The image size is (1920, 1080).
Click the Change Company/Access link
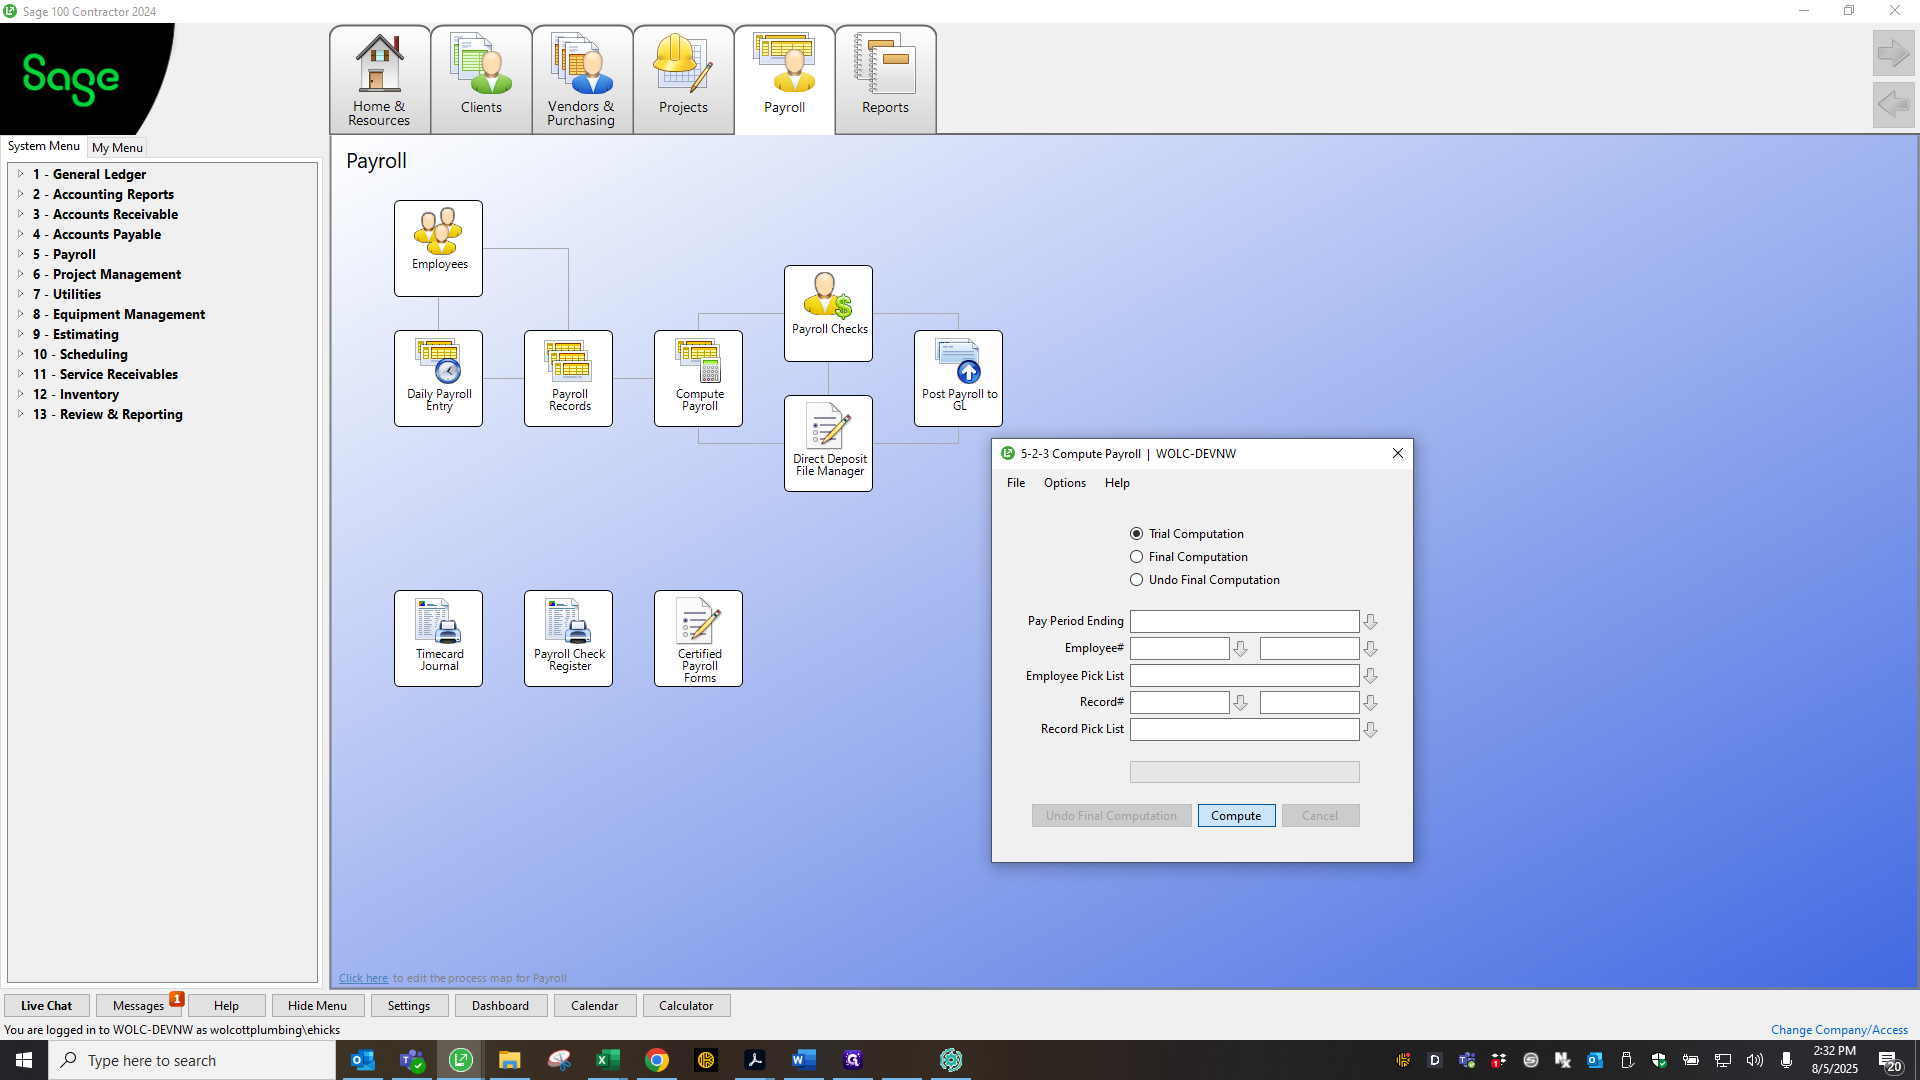[1839, 1030]
